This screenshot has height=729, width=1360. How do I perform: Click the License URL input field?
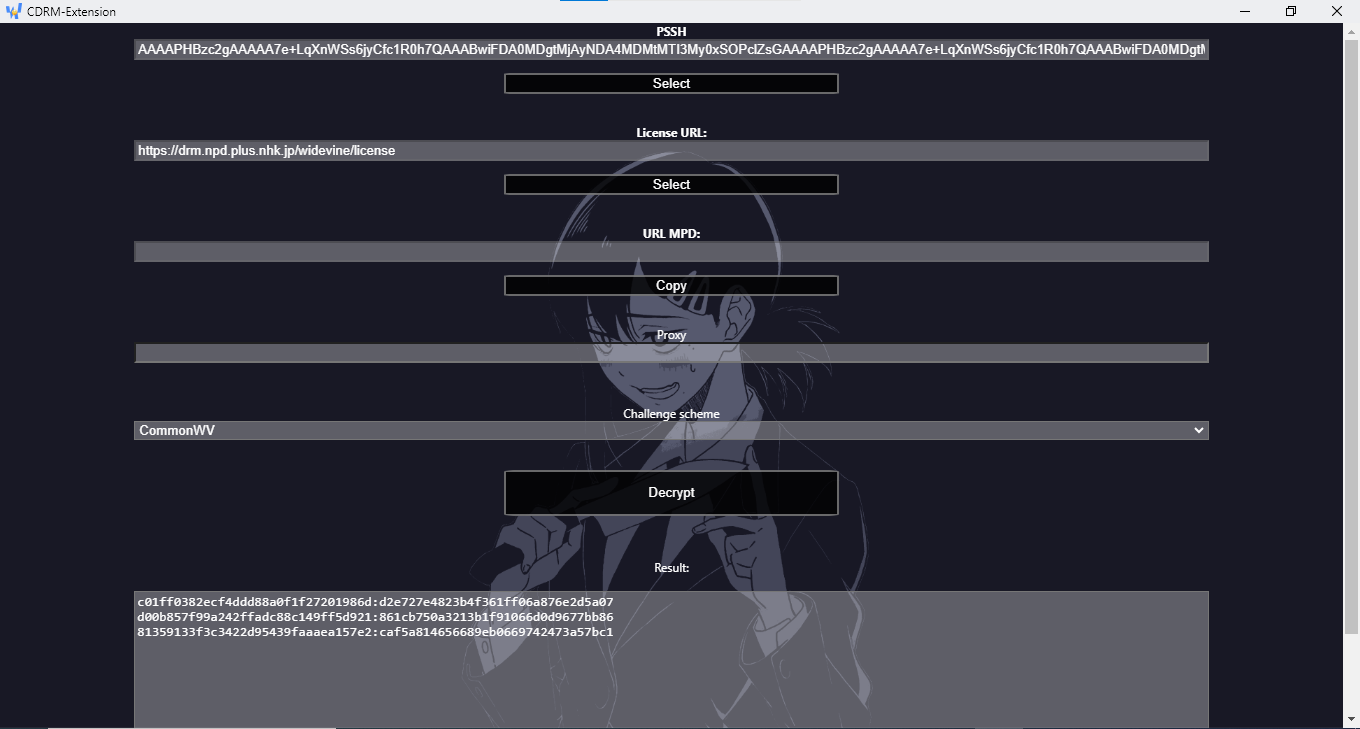coord(671,151)
